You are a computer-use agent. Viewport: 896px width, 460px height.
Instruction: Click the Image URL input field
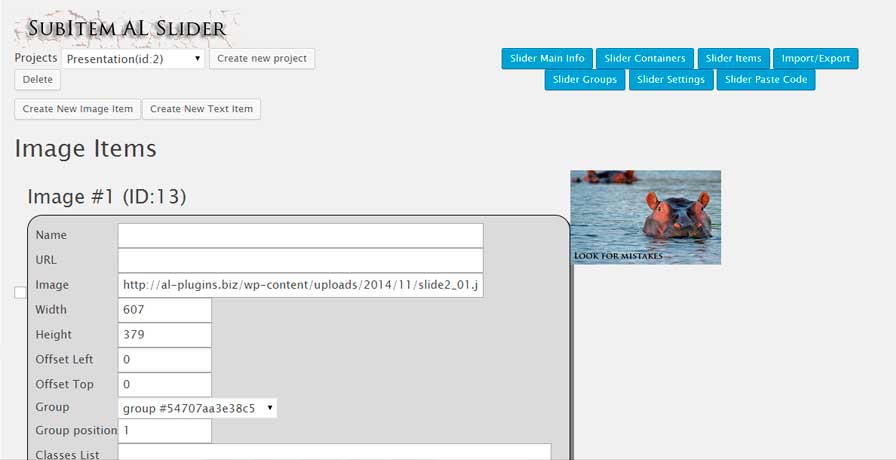(x=301, y=285)
